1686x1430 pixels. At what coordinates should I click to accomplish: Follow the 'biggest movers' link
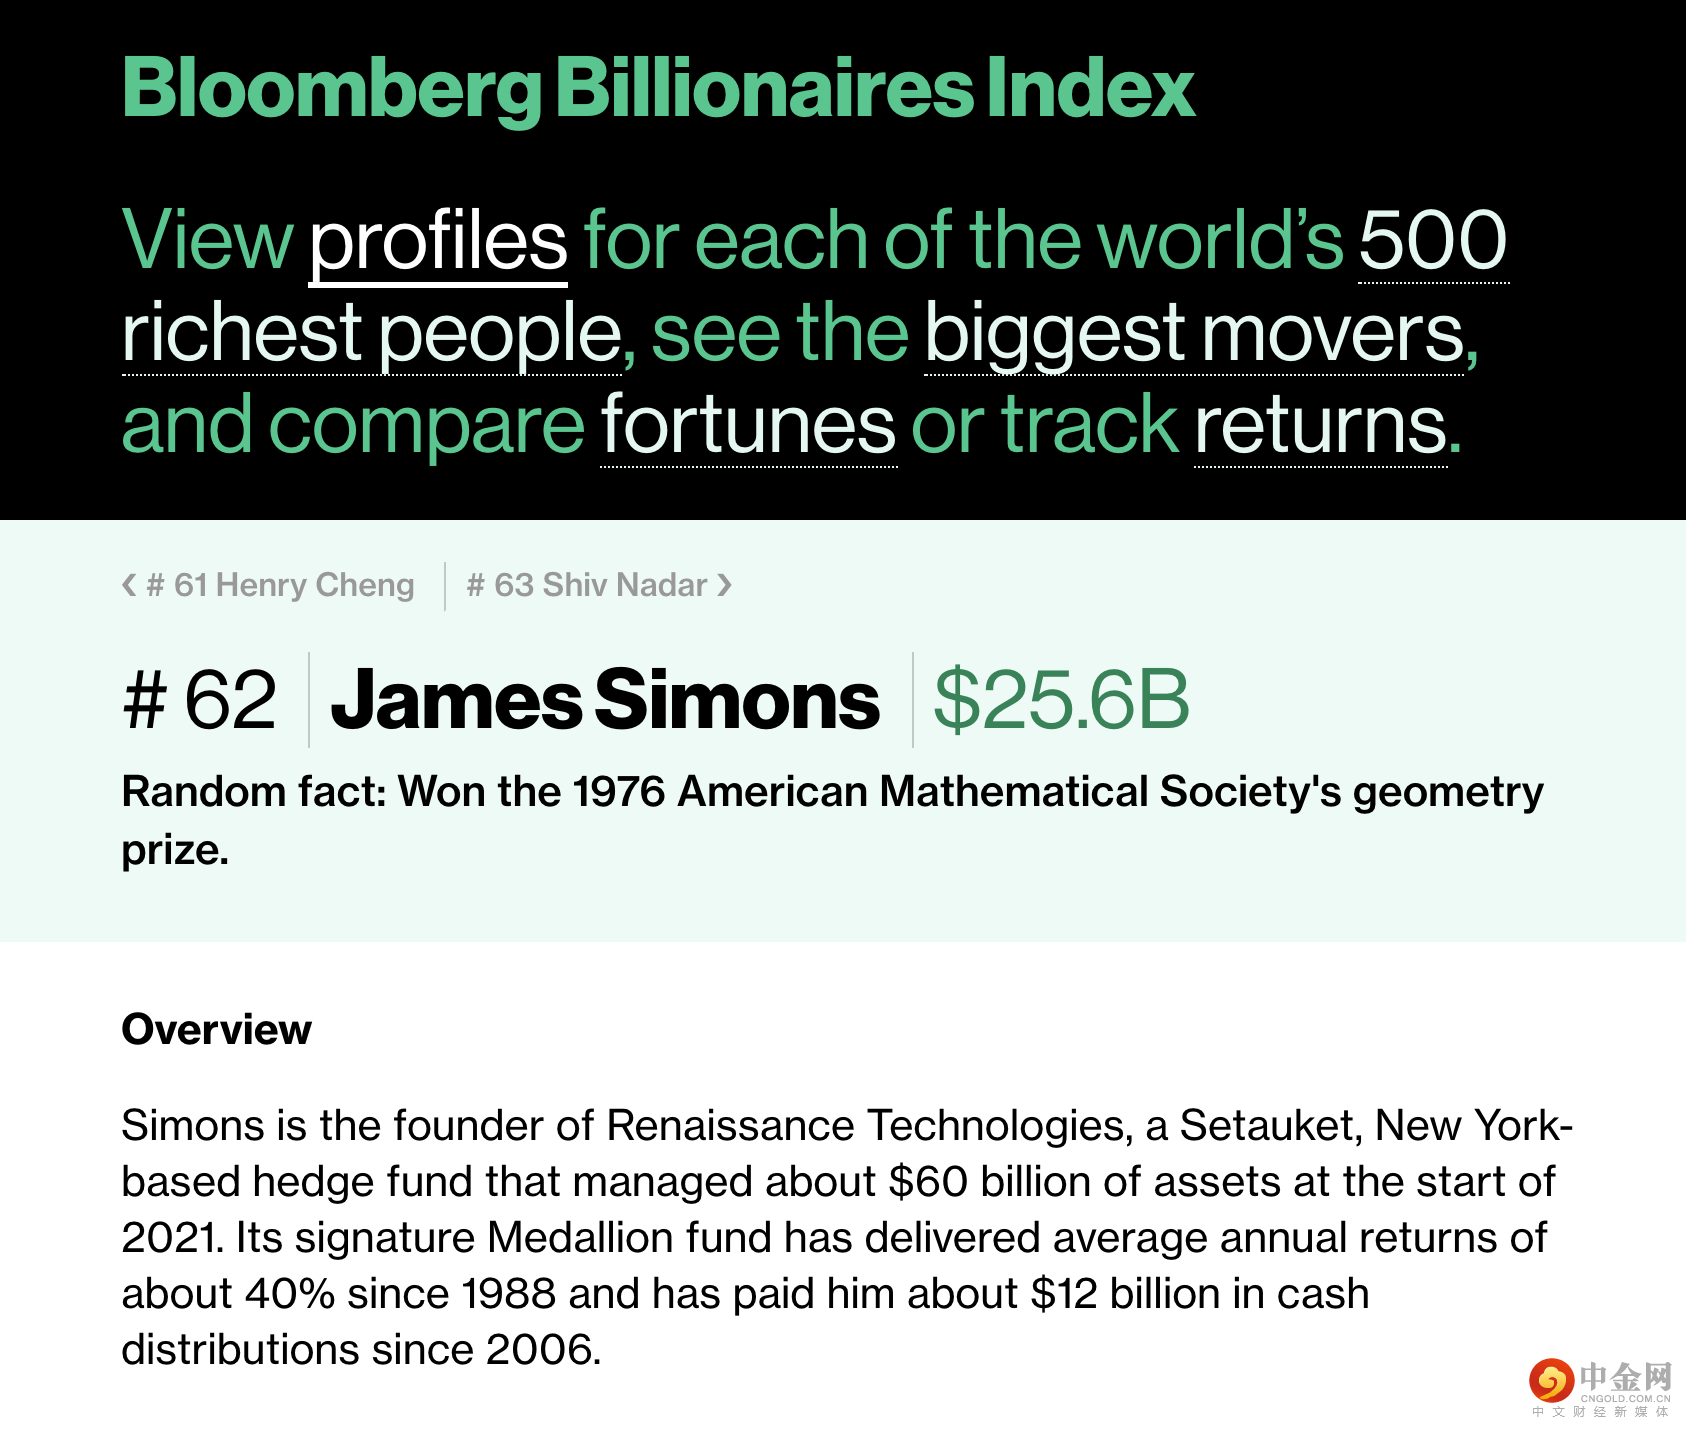coord(1194,333)
